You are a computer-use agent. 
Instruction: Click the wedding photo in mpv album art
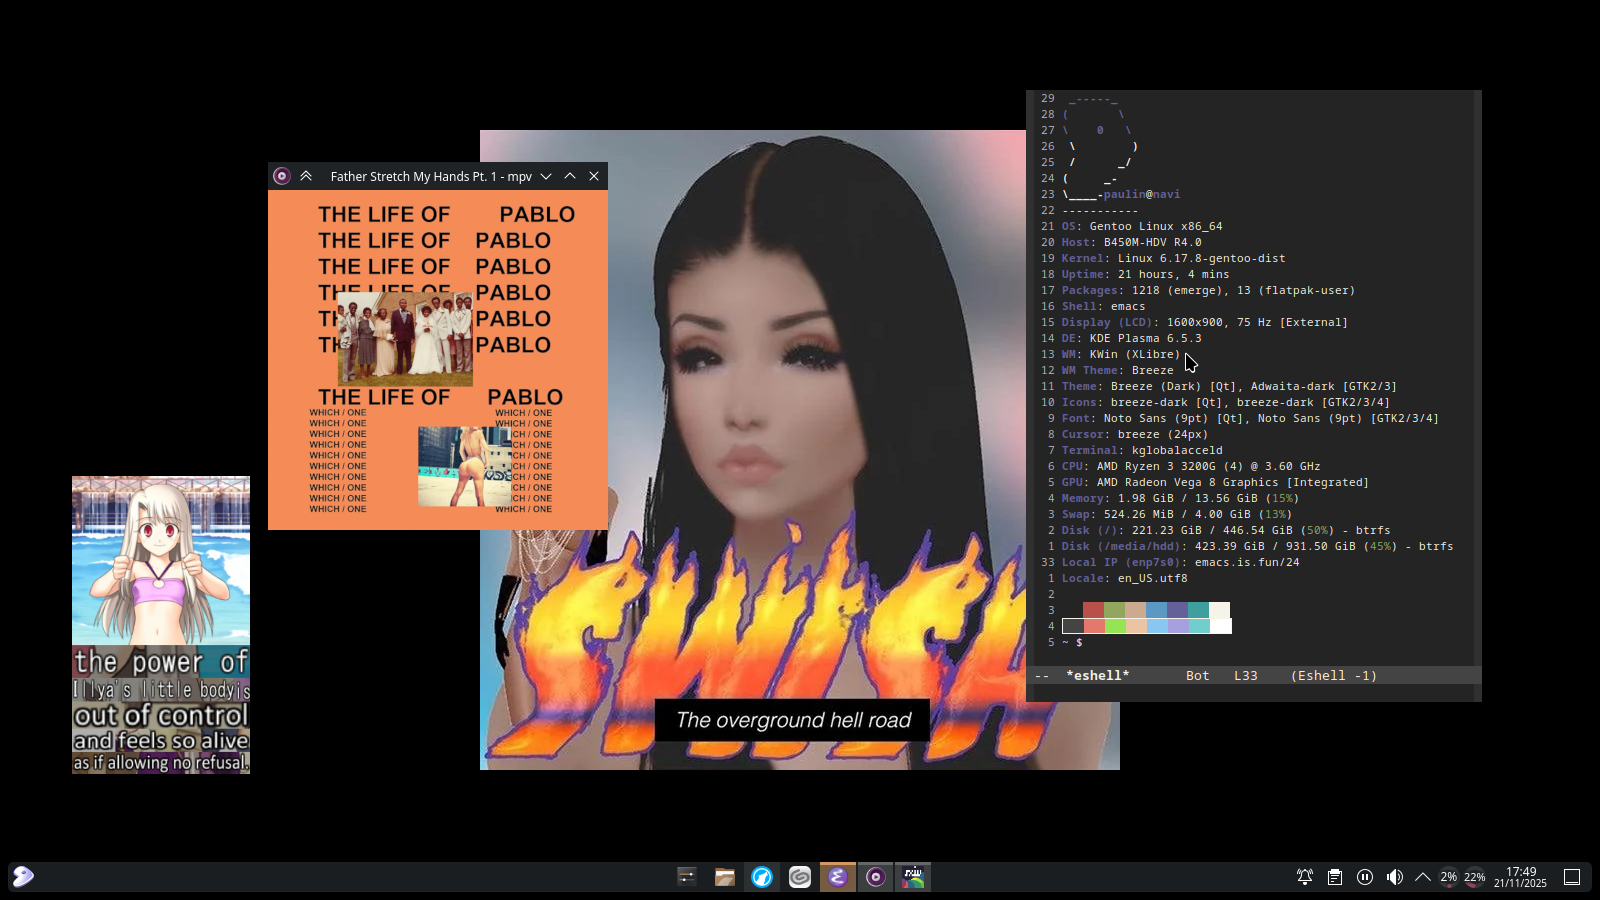[405, 338]
